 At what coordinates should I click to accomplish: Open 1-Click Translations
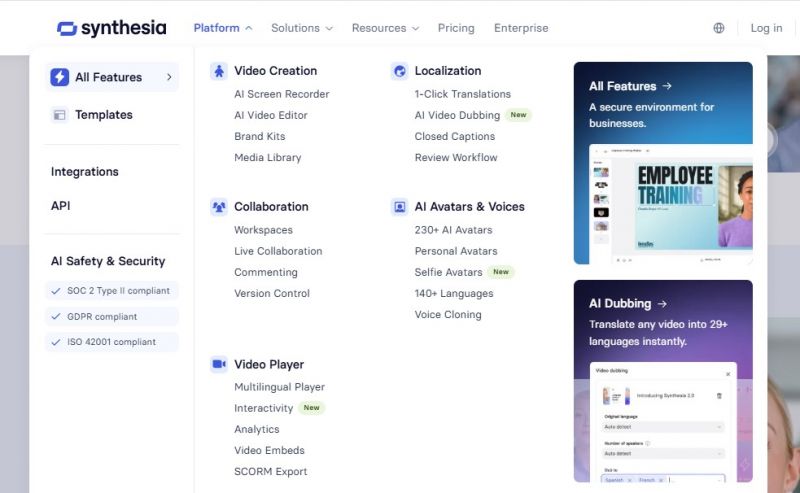(462, 94)
